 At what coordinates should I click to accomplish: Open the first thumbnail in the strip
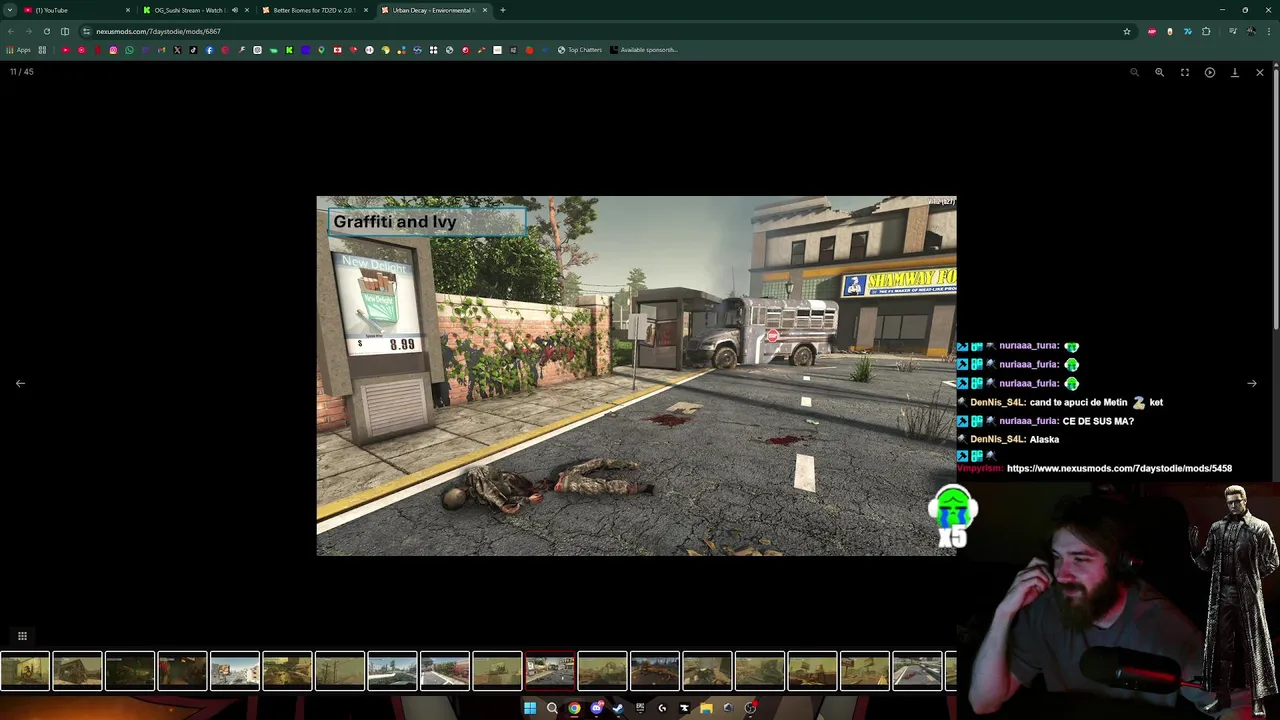click(x=25, y=672)
